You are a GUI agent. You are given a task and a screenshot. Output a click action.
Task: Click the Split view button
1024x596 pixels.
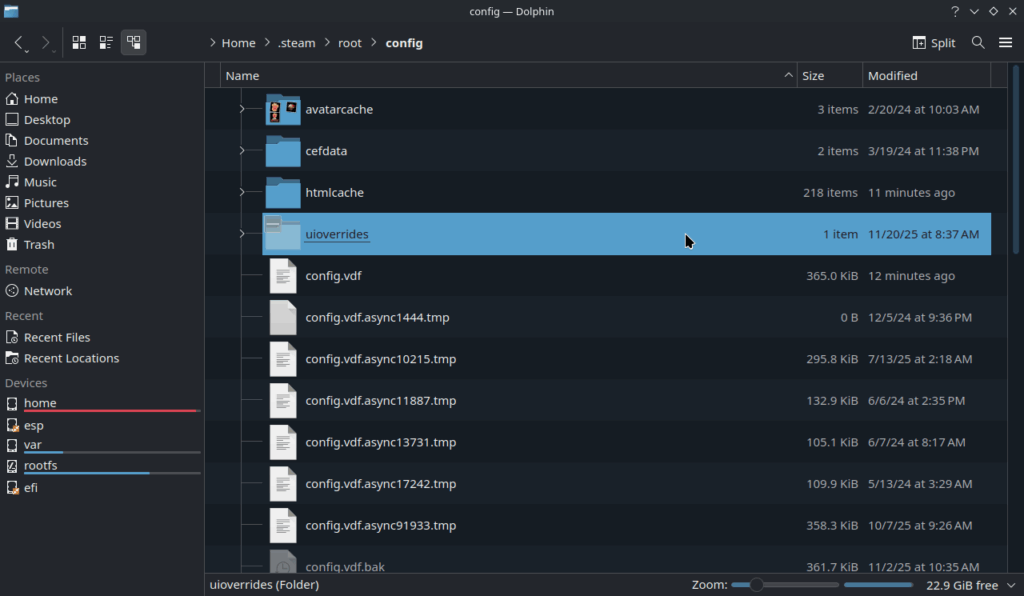click(933, 43)
